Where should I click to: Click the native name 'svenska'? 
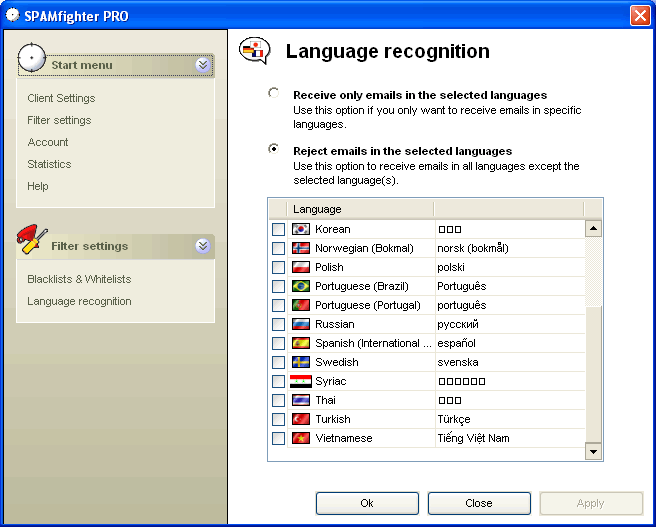tap(458, 362)
